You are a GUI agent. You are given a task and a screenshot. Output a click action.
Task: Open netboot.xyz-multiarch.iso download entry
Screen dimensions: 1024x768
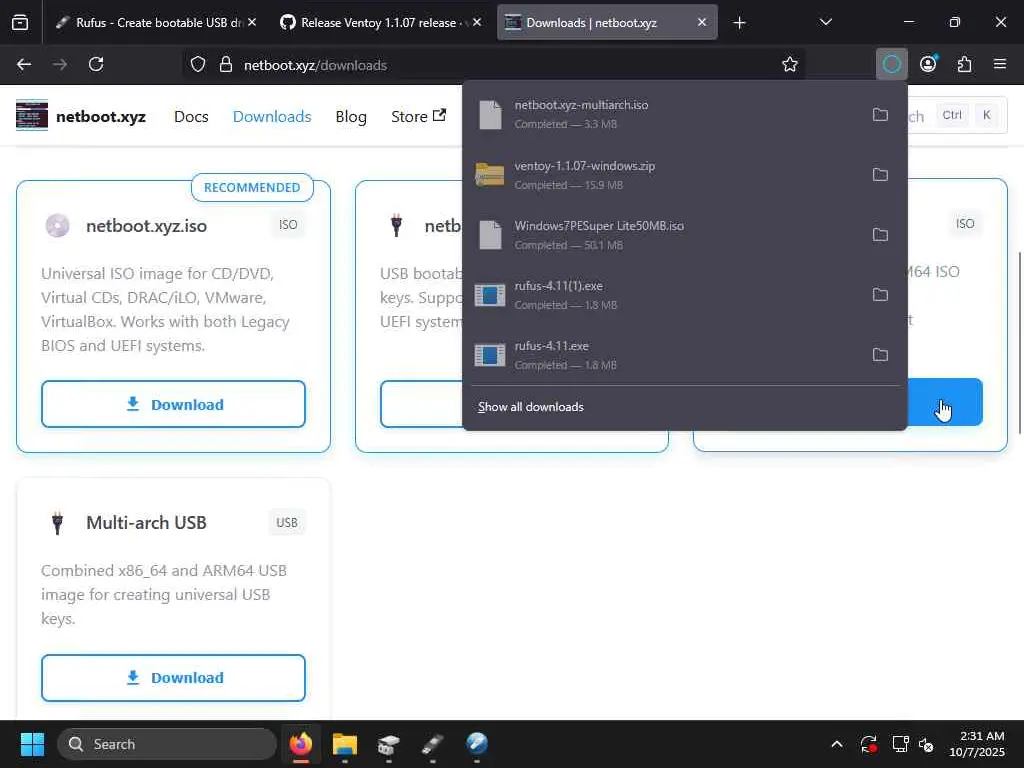pyautogui.click(x=666, y=114)
